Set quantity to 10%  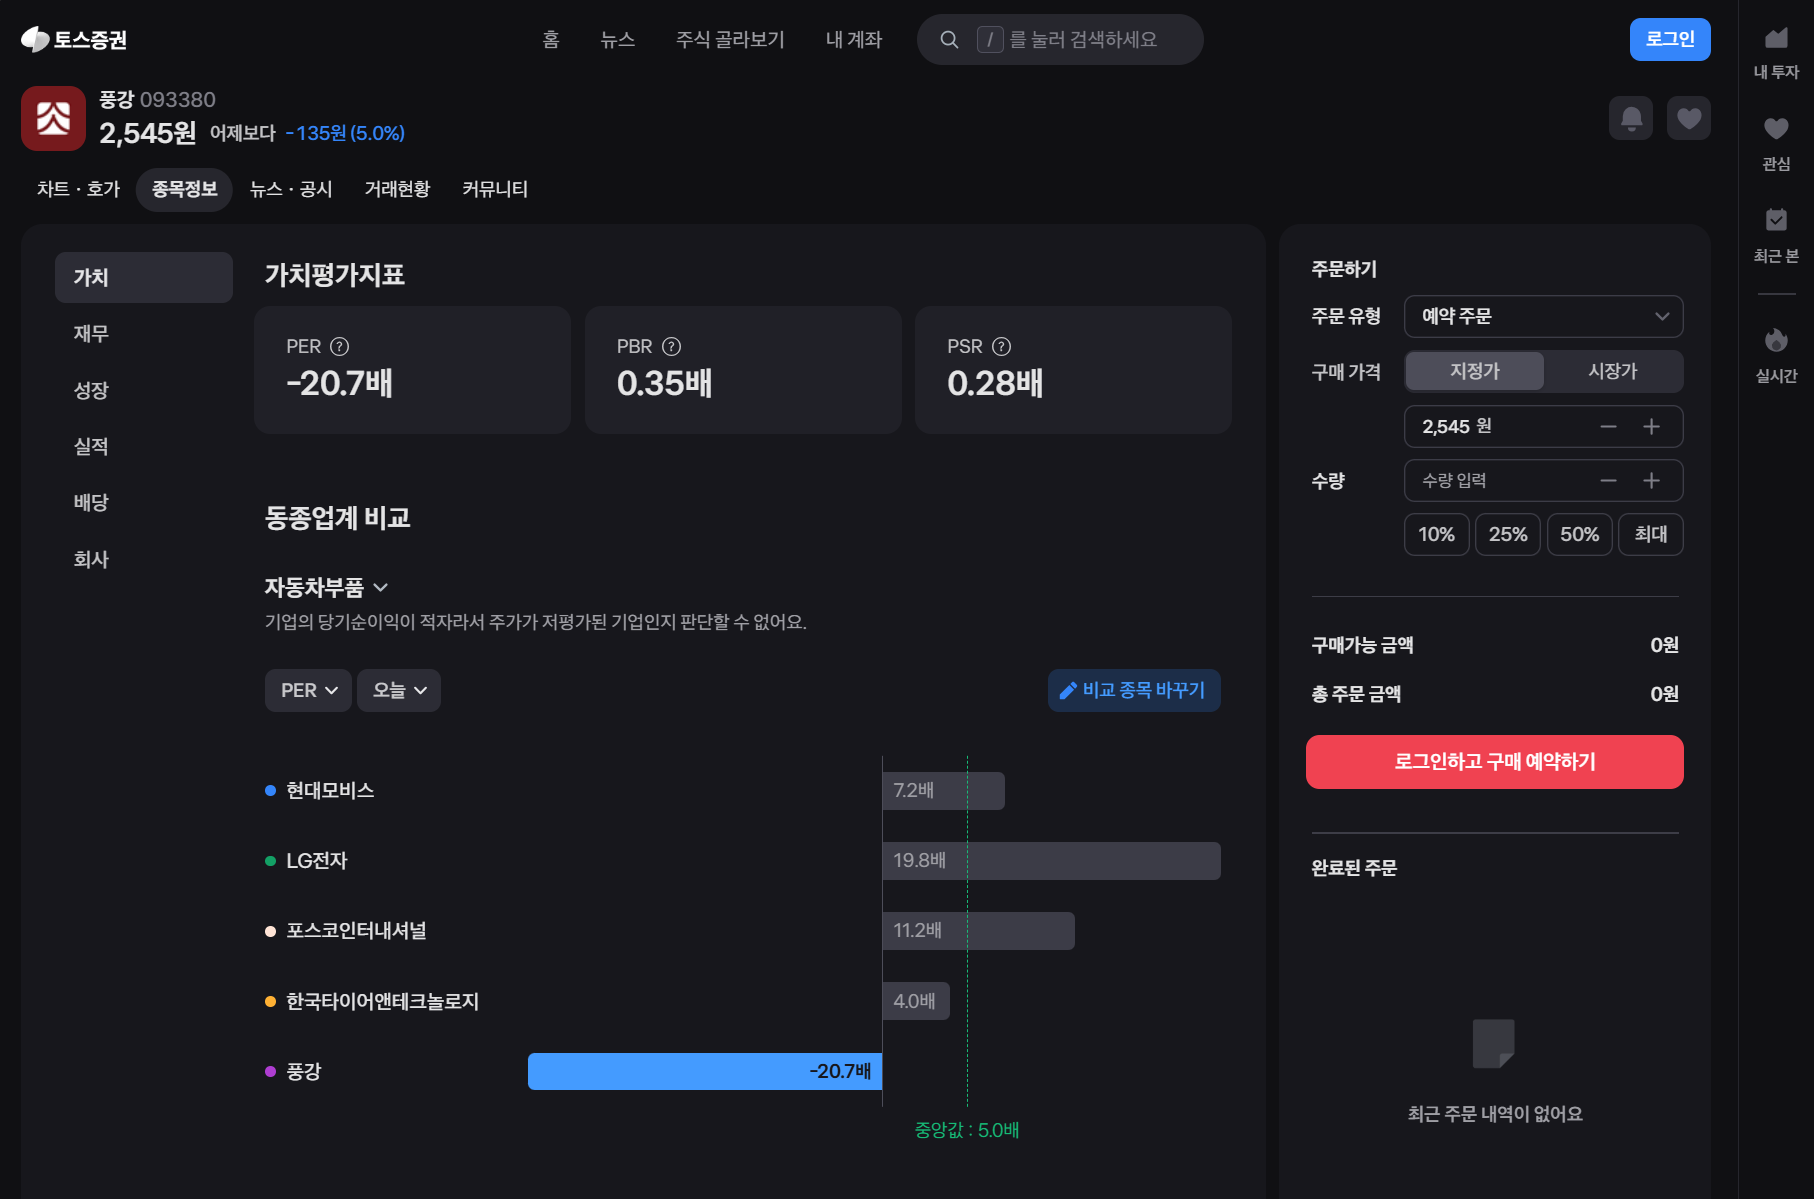(1436, 534)
